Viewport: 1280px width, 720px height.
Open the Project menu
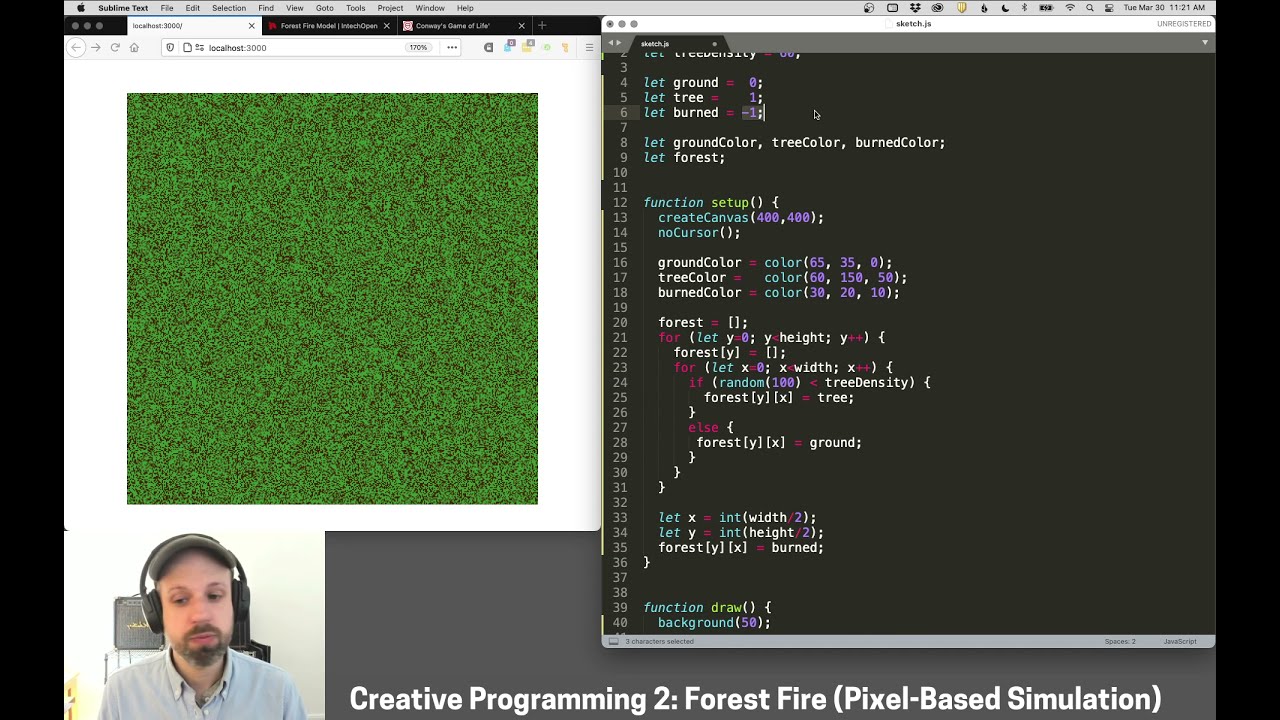pyautogui.click(x=390, y=8)
